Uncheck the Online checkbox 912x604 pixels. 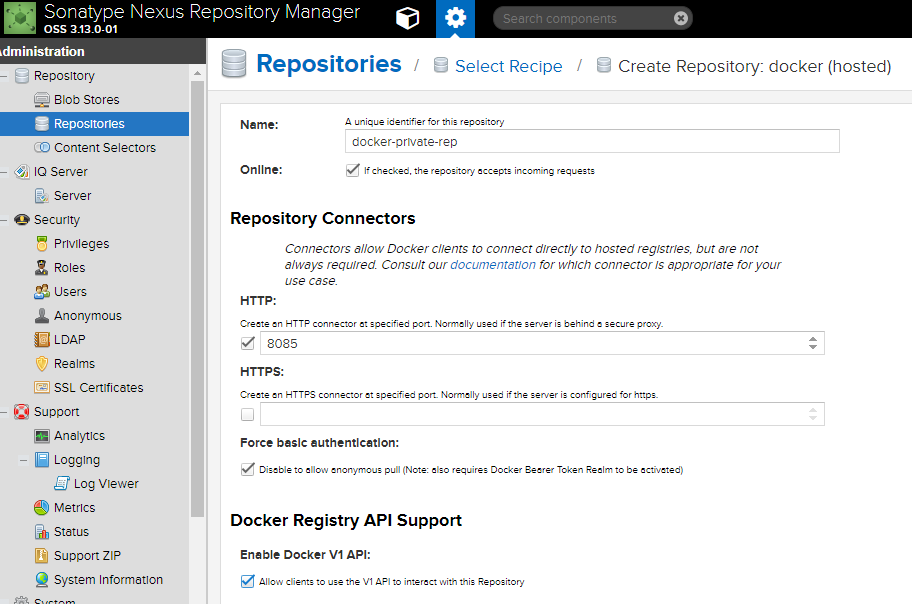[352, 170]
